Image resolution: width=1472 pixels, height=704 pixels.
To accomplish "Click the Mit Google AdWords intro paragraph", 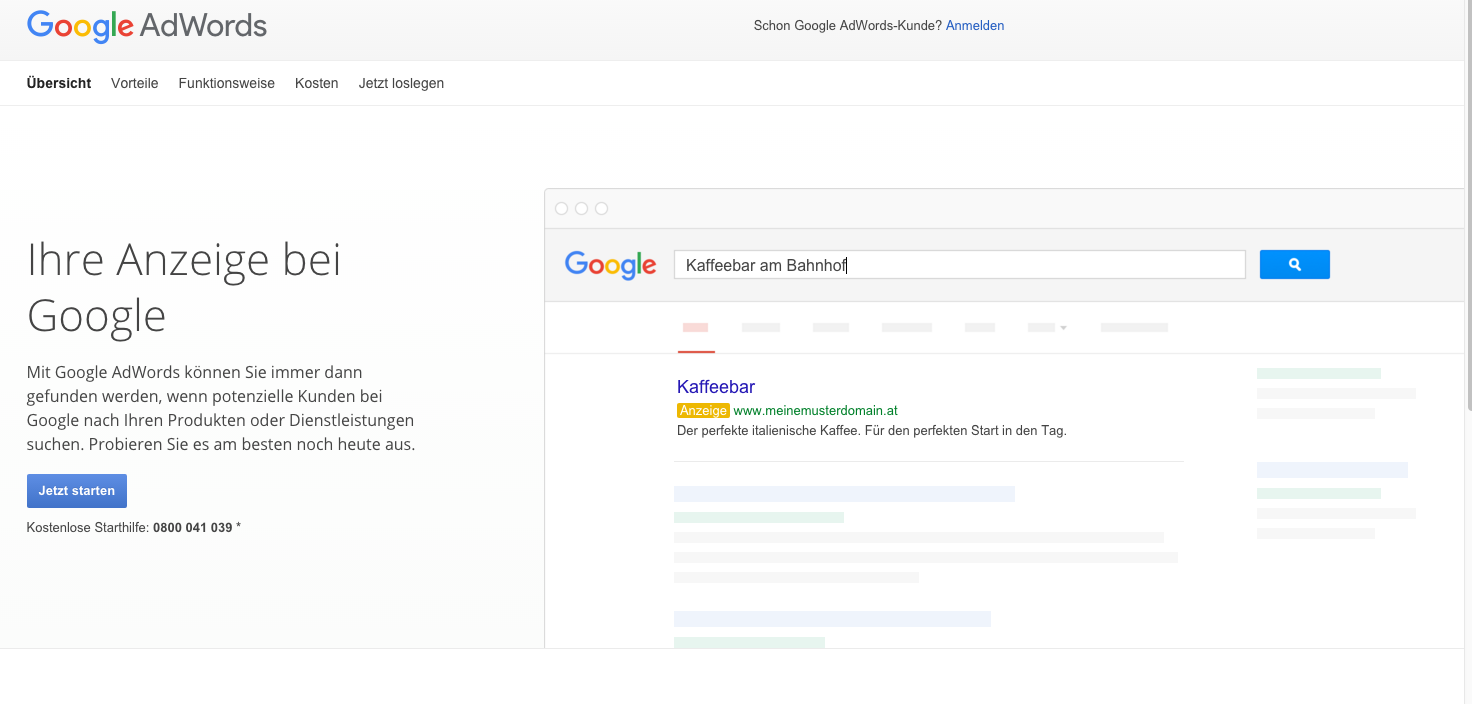I will (221, 408).
